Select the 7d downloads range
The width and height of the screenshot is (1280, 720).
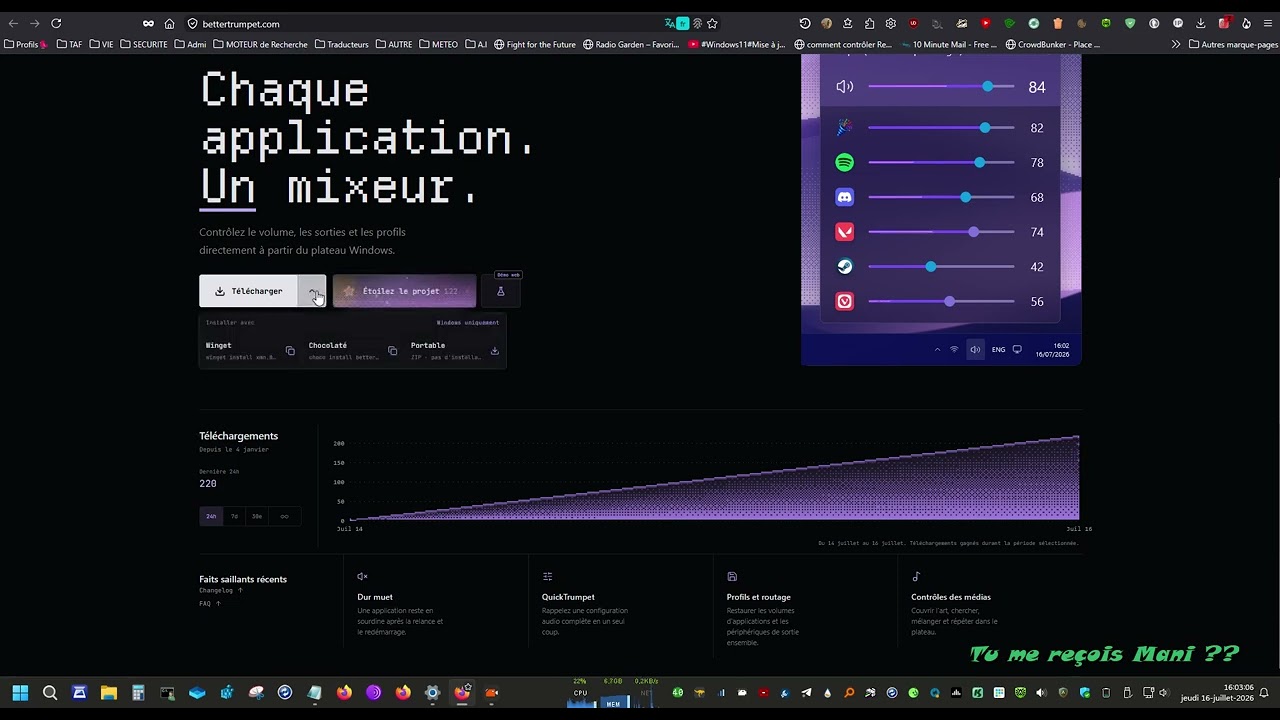coord(234,516)
